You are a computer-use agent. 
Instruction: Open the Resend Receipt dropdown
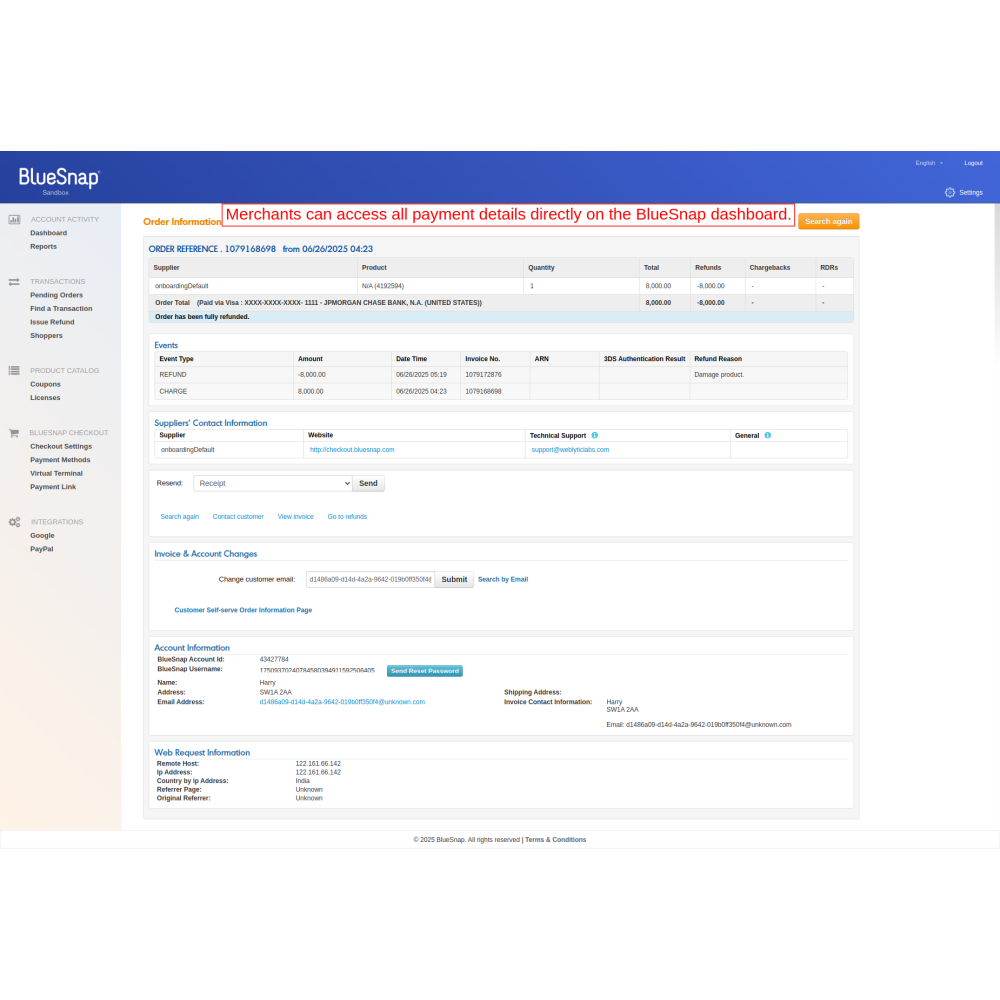272,483
